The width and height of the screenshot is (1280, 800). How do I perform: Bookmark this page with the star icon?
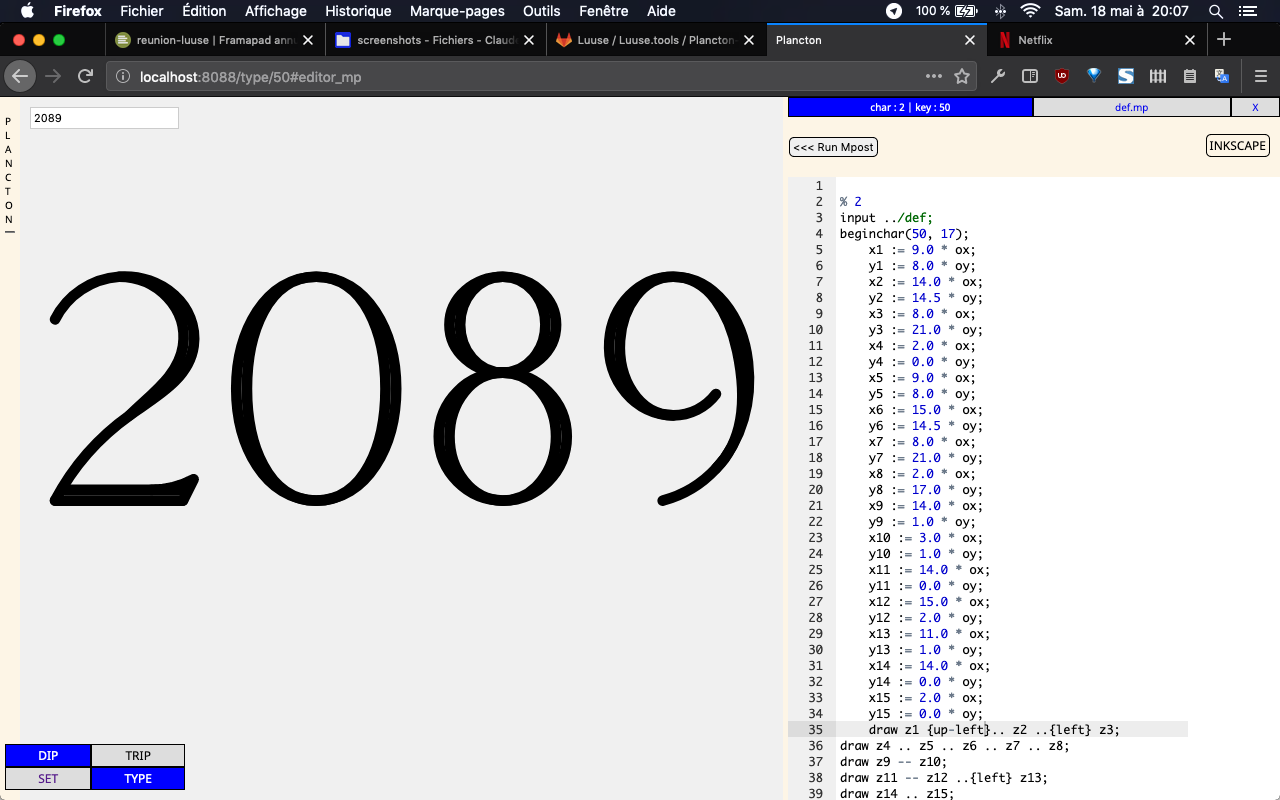point(962,76)
